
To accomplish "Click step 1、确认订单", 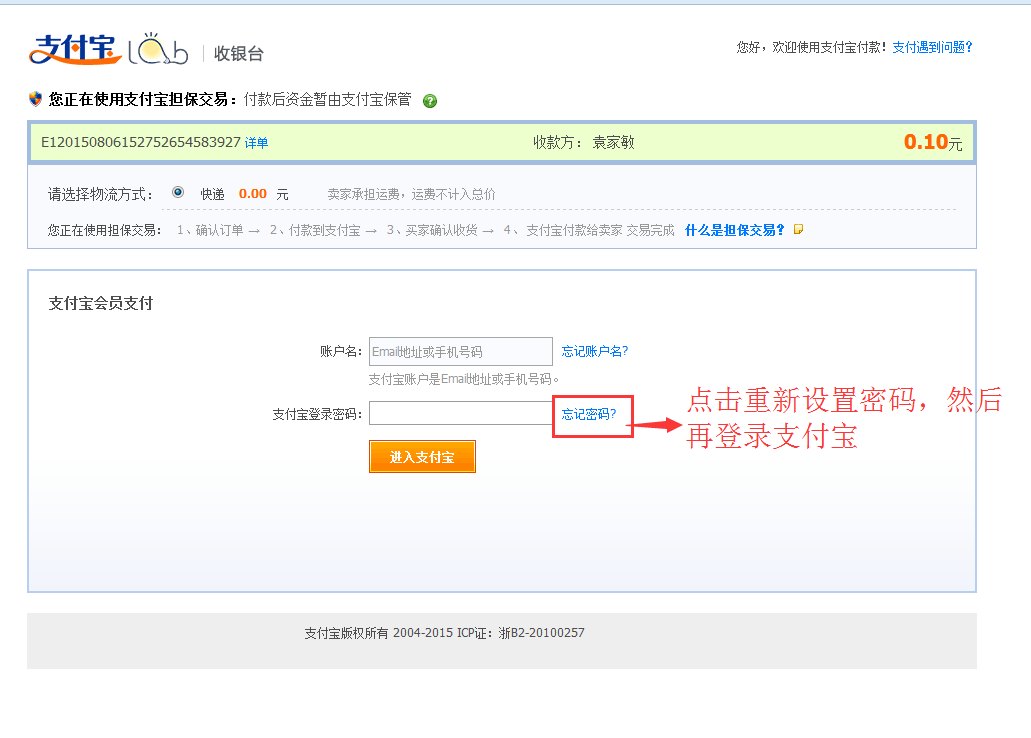I will (x=210, y=230).
